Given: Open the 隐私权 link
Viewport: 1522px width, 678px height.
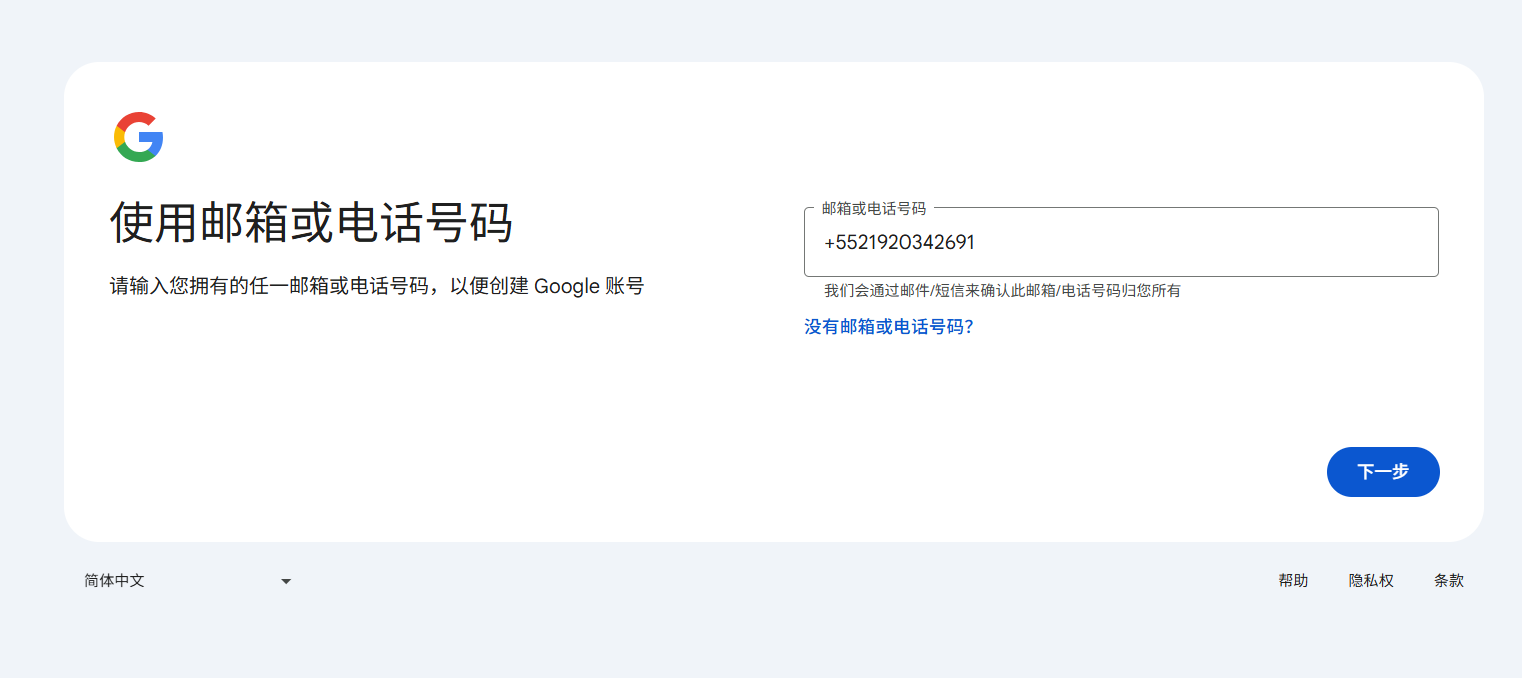Looking at the screenshot, I should click(x=1371, y=581).
